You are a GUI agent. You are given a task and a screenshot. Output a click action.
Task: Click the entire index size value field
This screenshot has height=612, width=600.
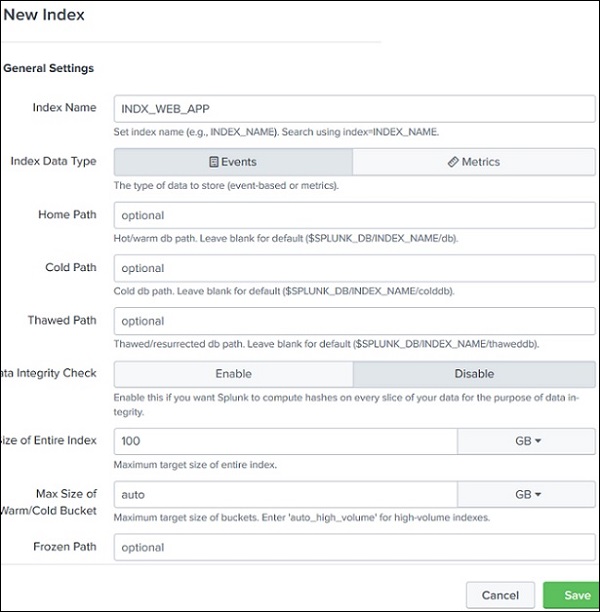[285, 441]
